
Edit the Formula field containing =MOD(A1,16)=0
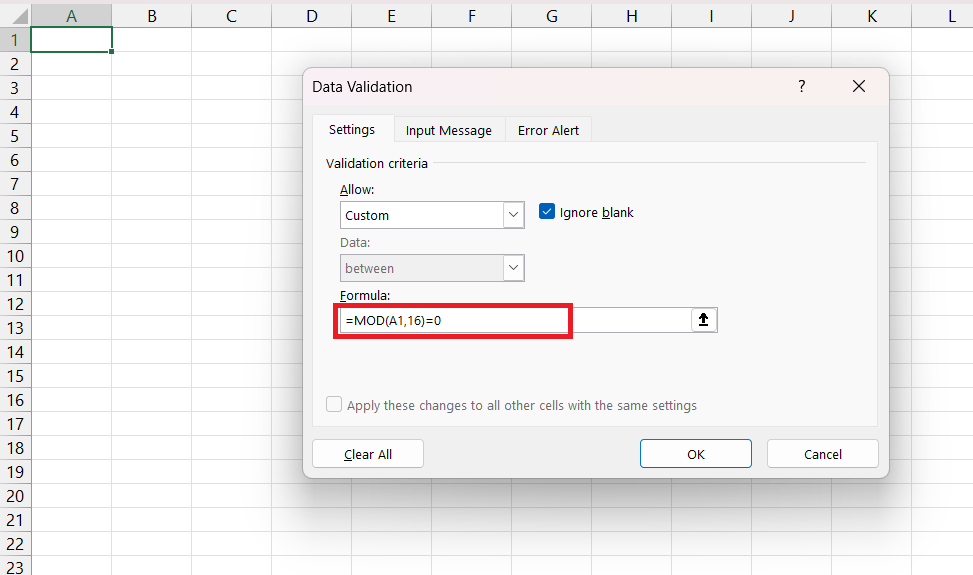[x=516, y=320]
